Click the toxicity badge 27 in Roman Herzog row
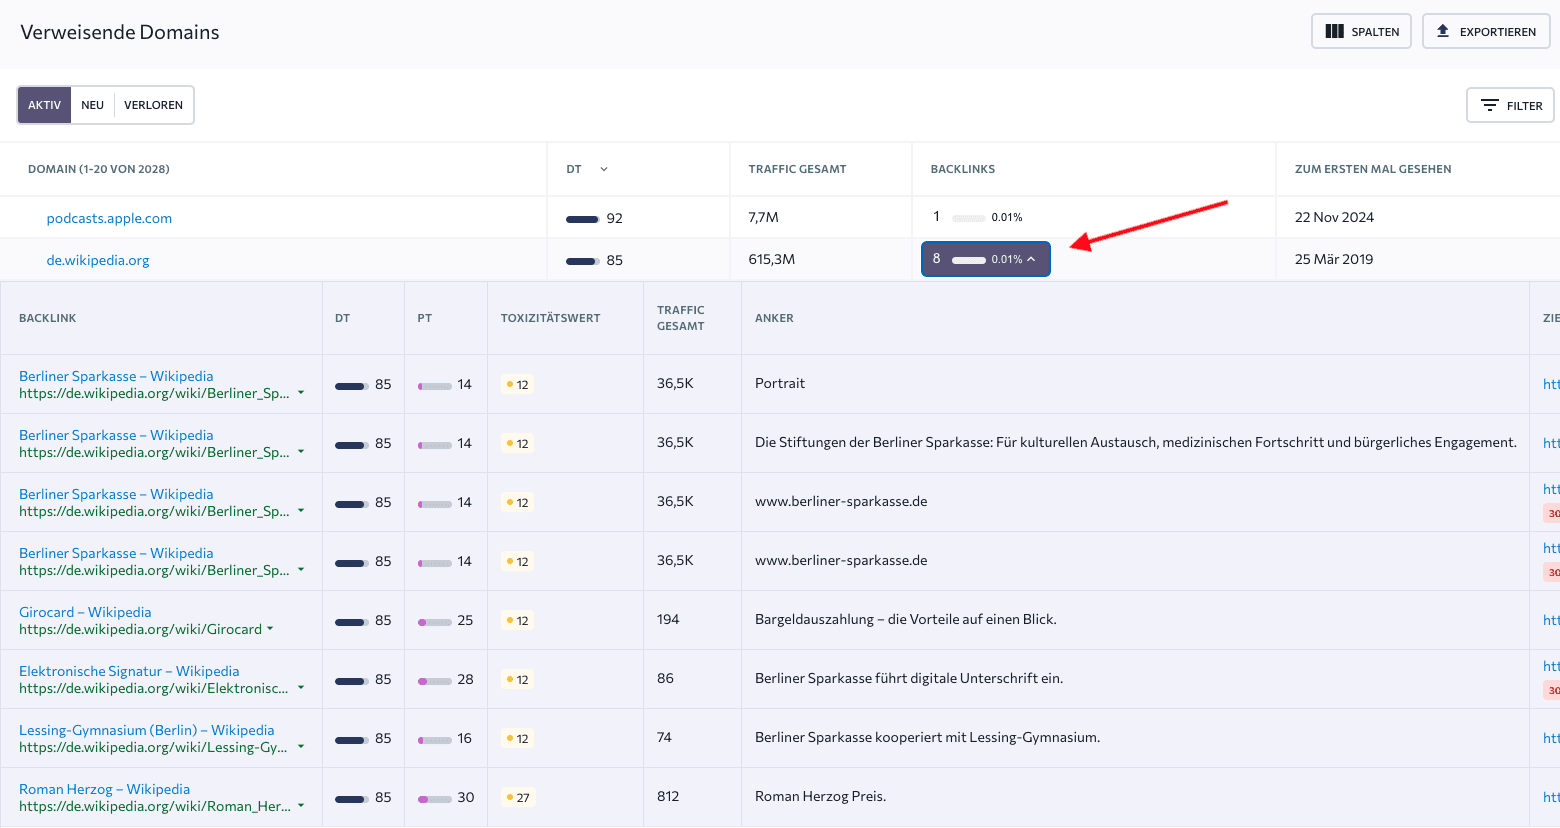Image resolution: width=1560 pixels, height=828 pixels. coord(518,797)
